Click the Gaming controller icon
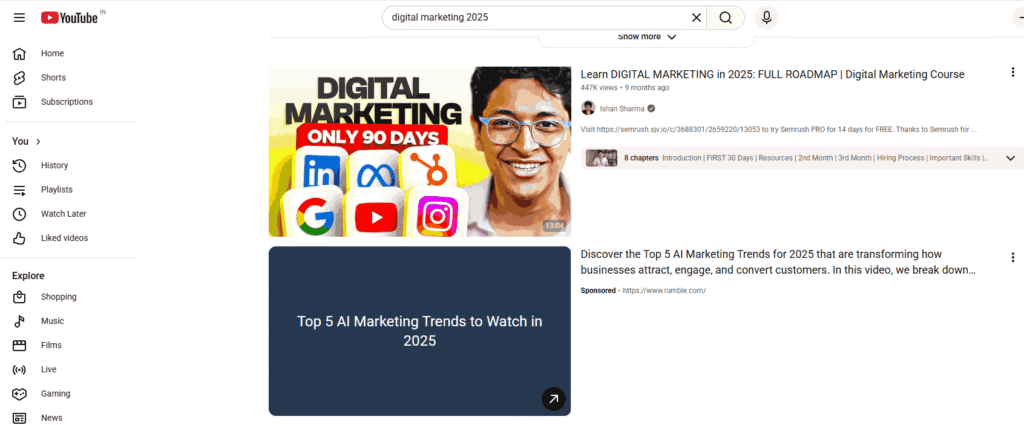This screenshot has height=425, width=1024. pos(20,394)
